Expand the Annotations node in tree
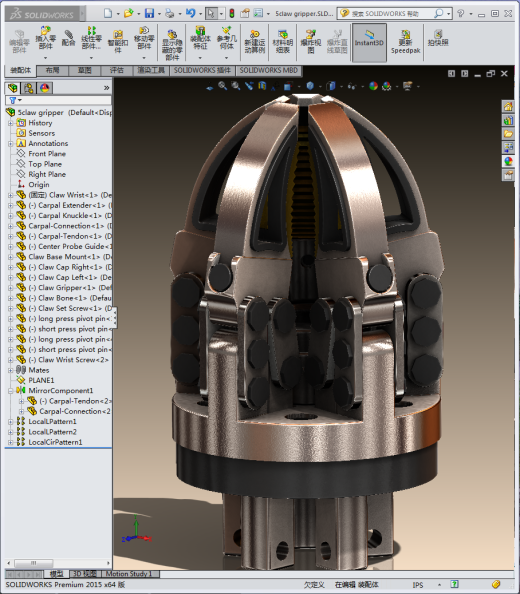This screenshot has width=520, height=594. click(x=11, y=144)
